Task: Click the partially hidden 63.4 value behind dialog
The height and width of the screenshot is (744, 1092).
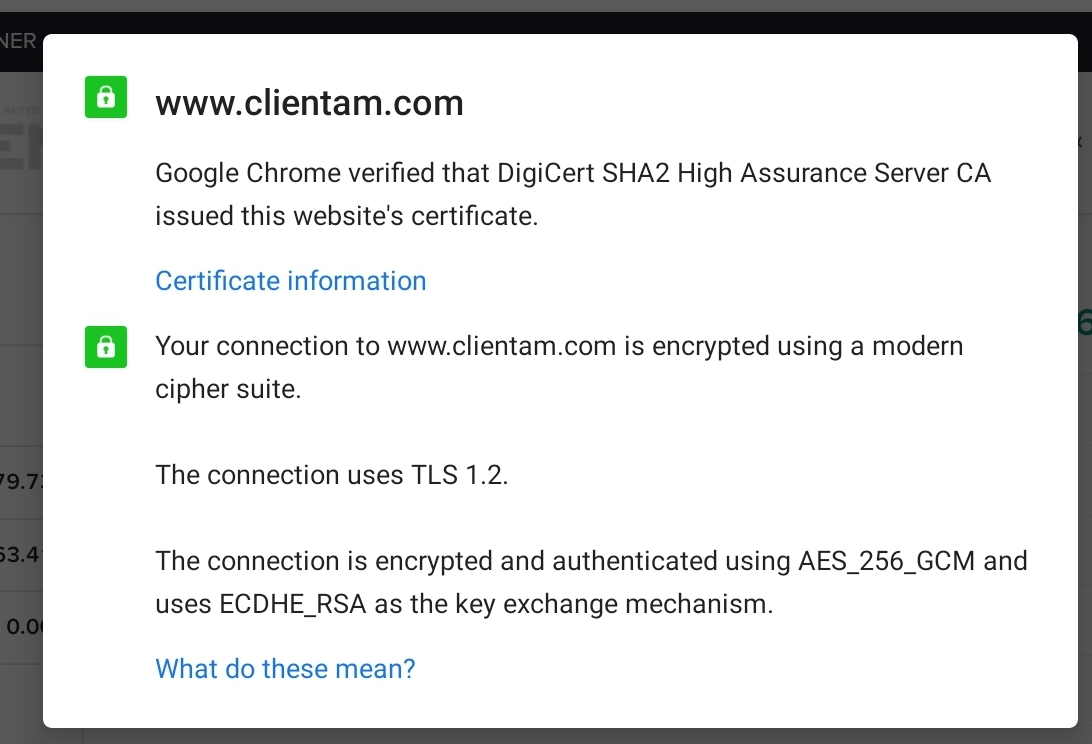Action: pos(22,555)
